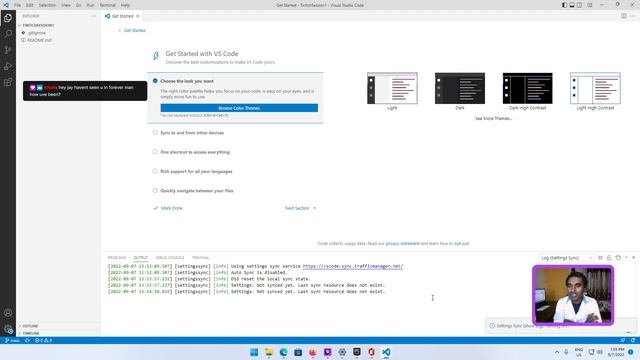Click the feedback icon in status bar
The image size is (640, 360).
pos(623,340)
